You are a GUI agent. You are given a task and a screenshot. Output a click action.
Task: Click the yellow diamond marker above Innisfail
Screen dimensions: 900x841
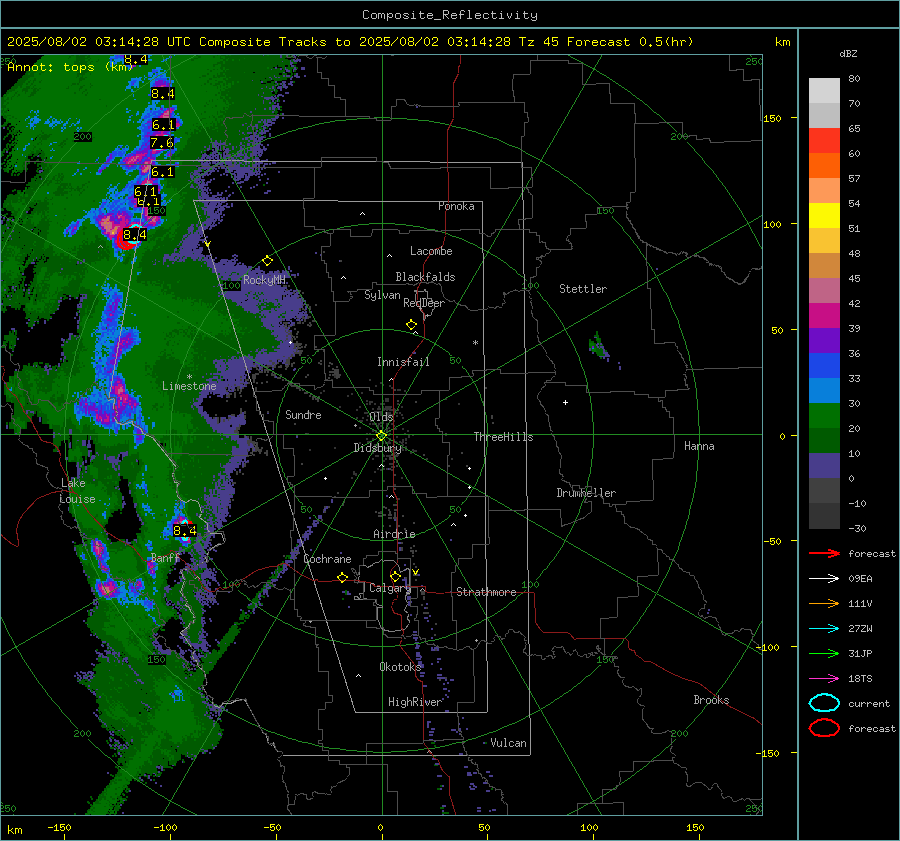coord(412,325)
